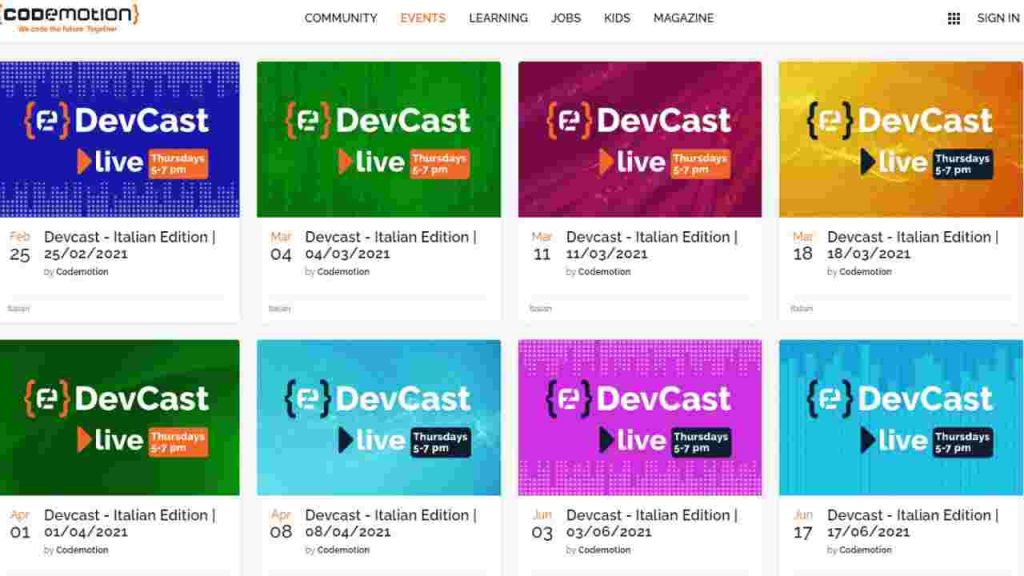
Task: Open the Jobs page
Action: [x=565, y=18]
